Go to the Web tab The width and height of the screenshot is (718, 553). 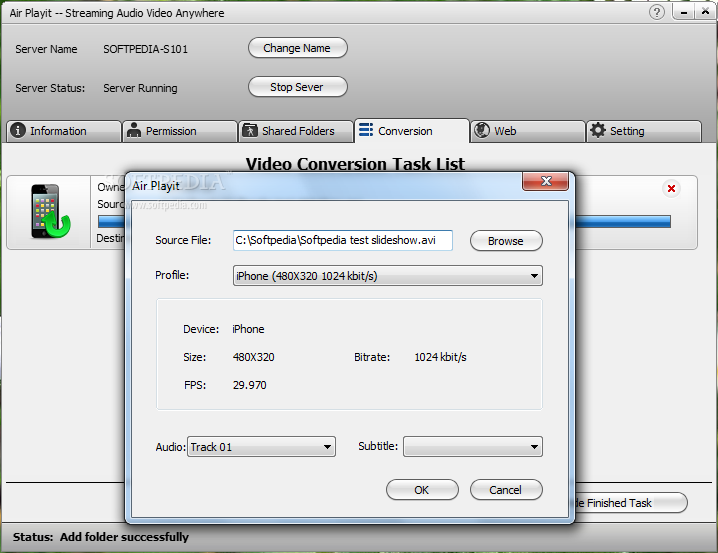tap(528, 131)
